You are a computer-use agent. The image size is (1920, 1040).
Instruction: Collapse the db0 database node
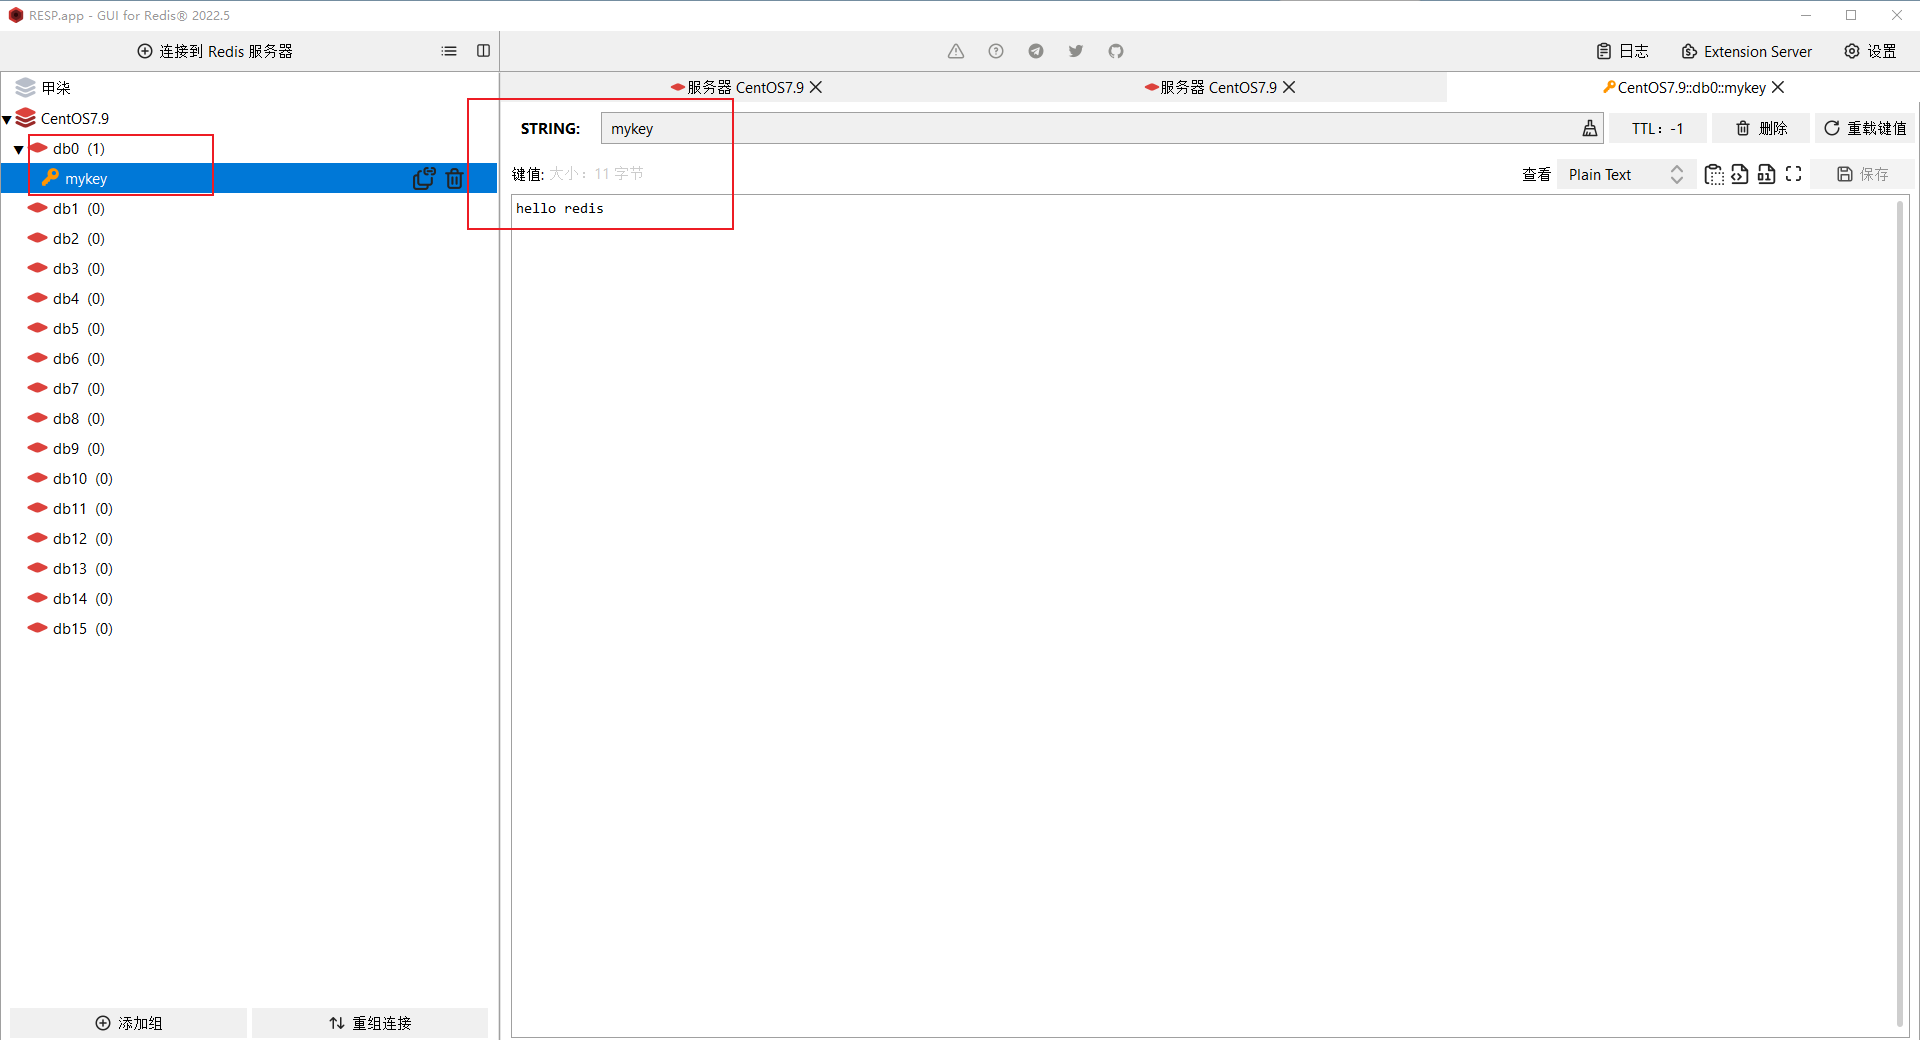click(19, 149)
